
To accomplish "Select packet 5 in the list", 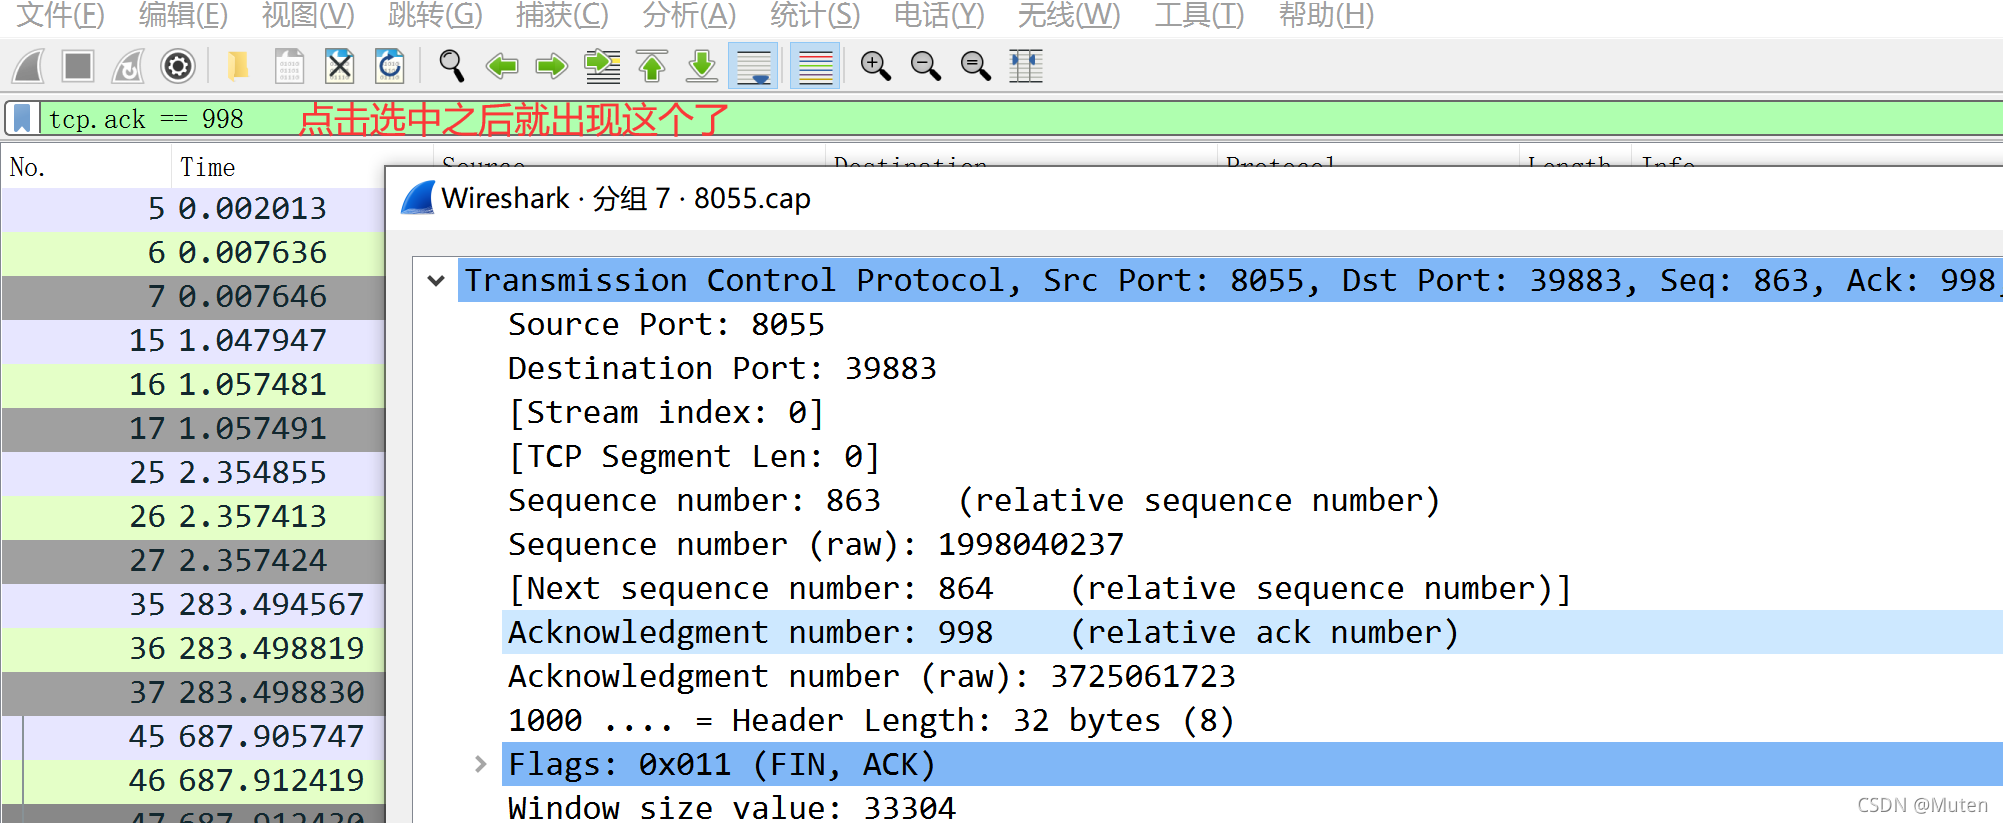I will tap(193, 209).
